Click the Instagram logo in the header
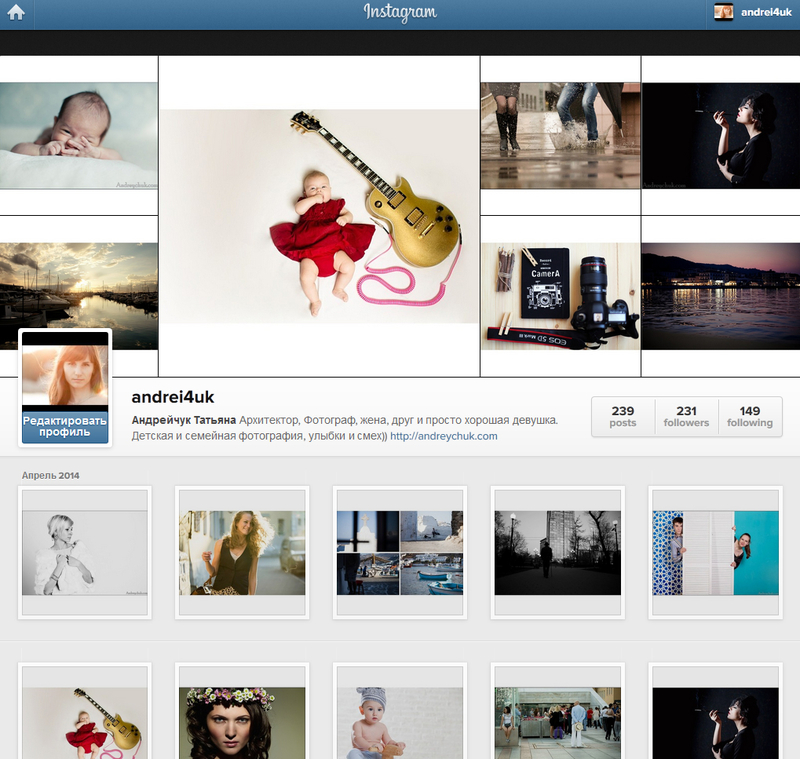The image size is (800, 759). (400, 13)
